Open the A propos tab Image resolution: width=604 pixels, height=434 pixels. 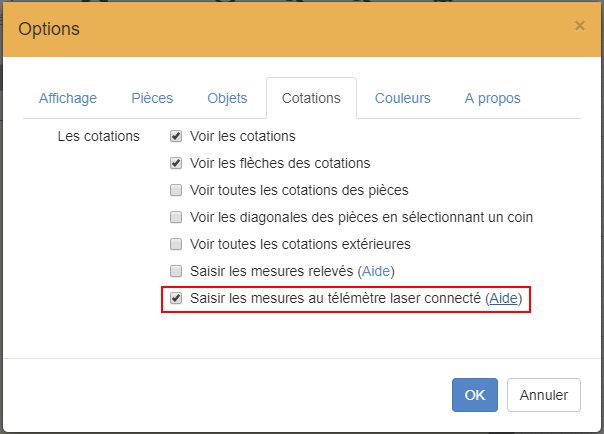(x=492, y=98)
